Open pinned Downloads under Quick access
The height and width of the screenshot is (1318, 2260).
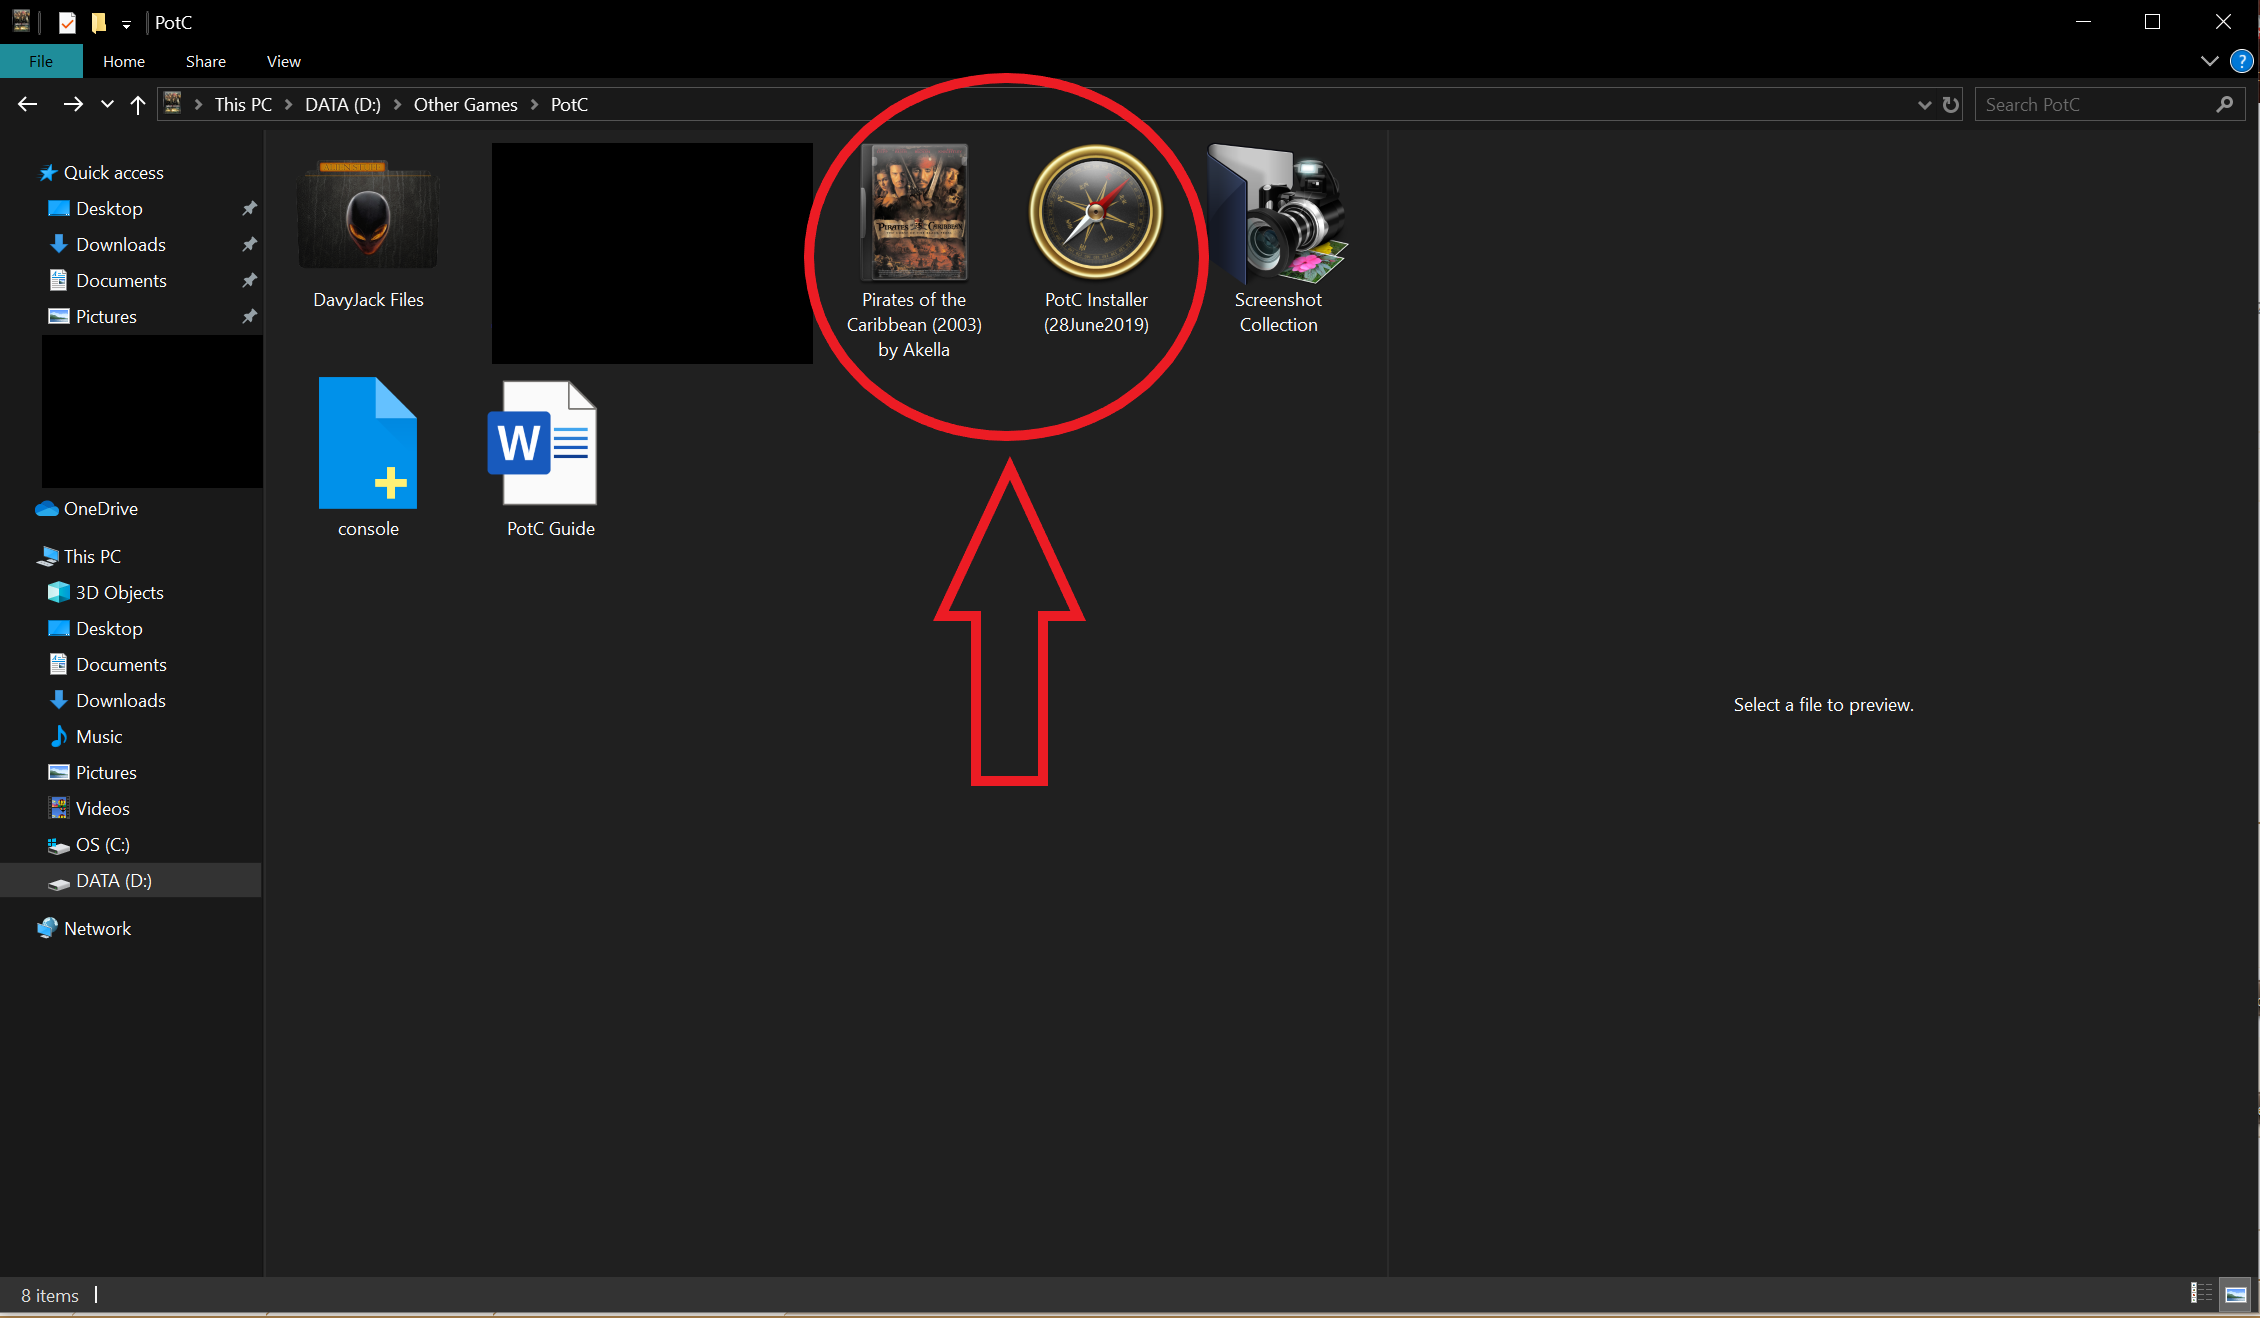(x=120, y=244)
